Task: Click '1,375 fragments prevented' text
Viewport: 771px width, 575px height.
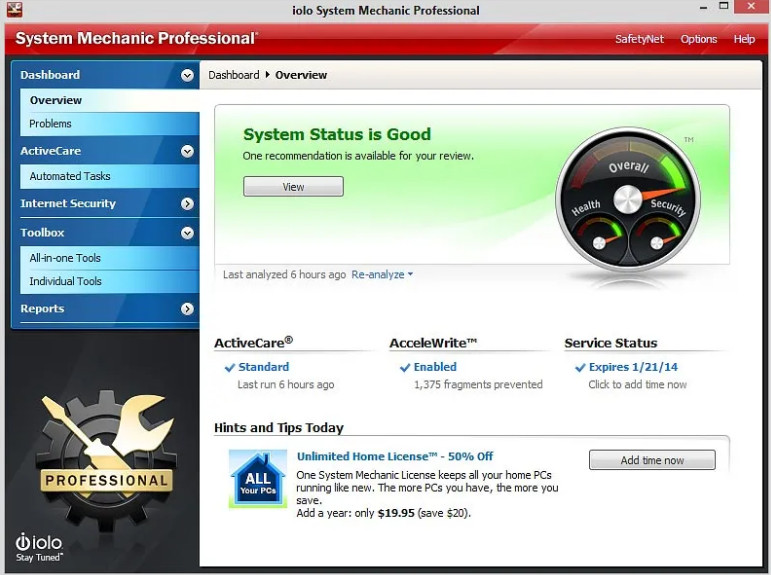Action: pyautogui.click(x=478, y=385)
